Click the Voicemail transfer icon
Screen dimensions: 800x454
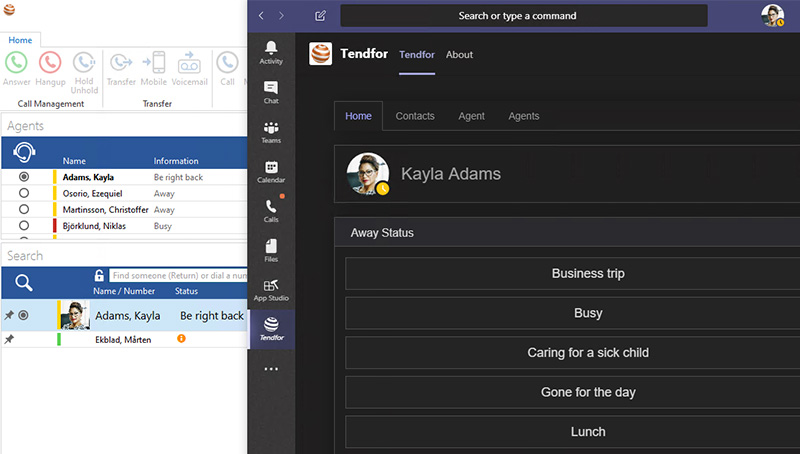pos(189,63)
